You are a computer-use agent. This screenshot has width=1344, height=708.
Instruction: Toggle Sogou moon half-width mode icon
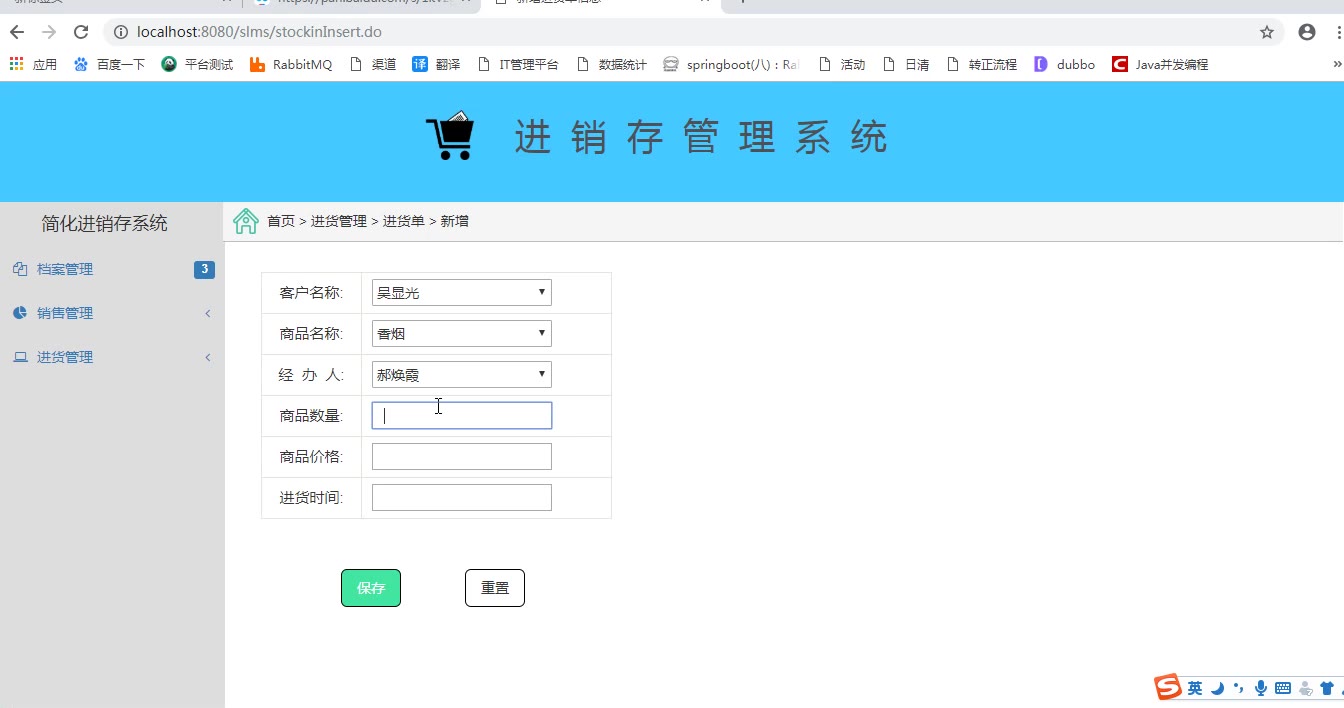[x=1217, y=688]
